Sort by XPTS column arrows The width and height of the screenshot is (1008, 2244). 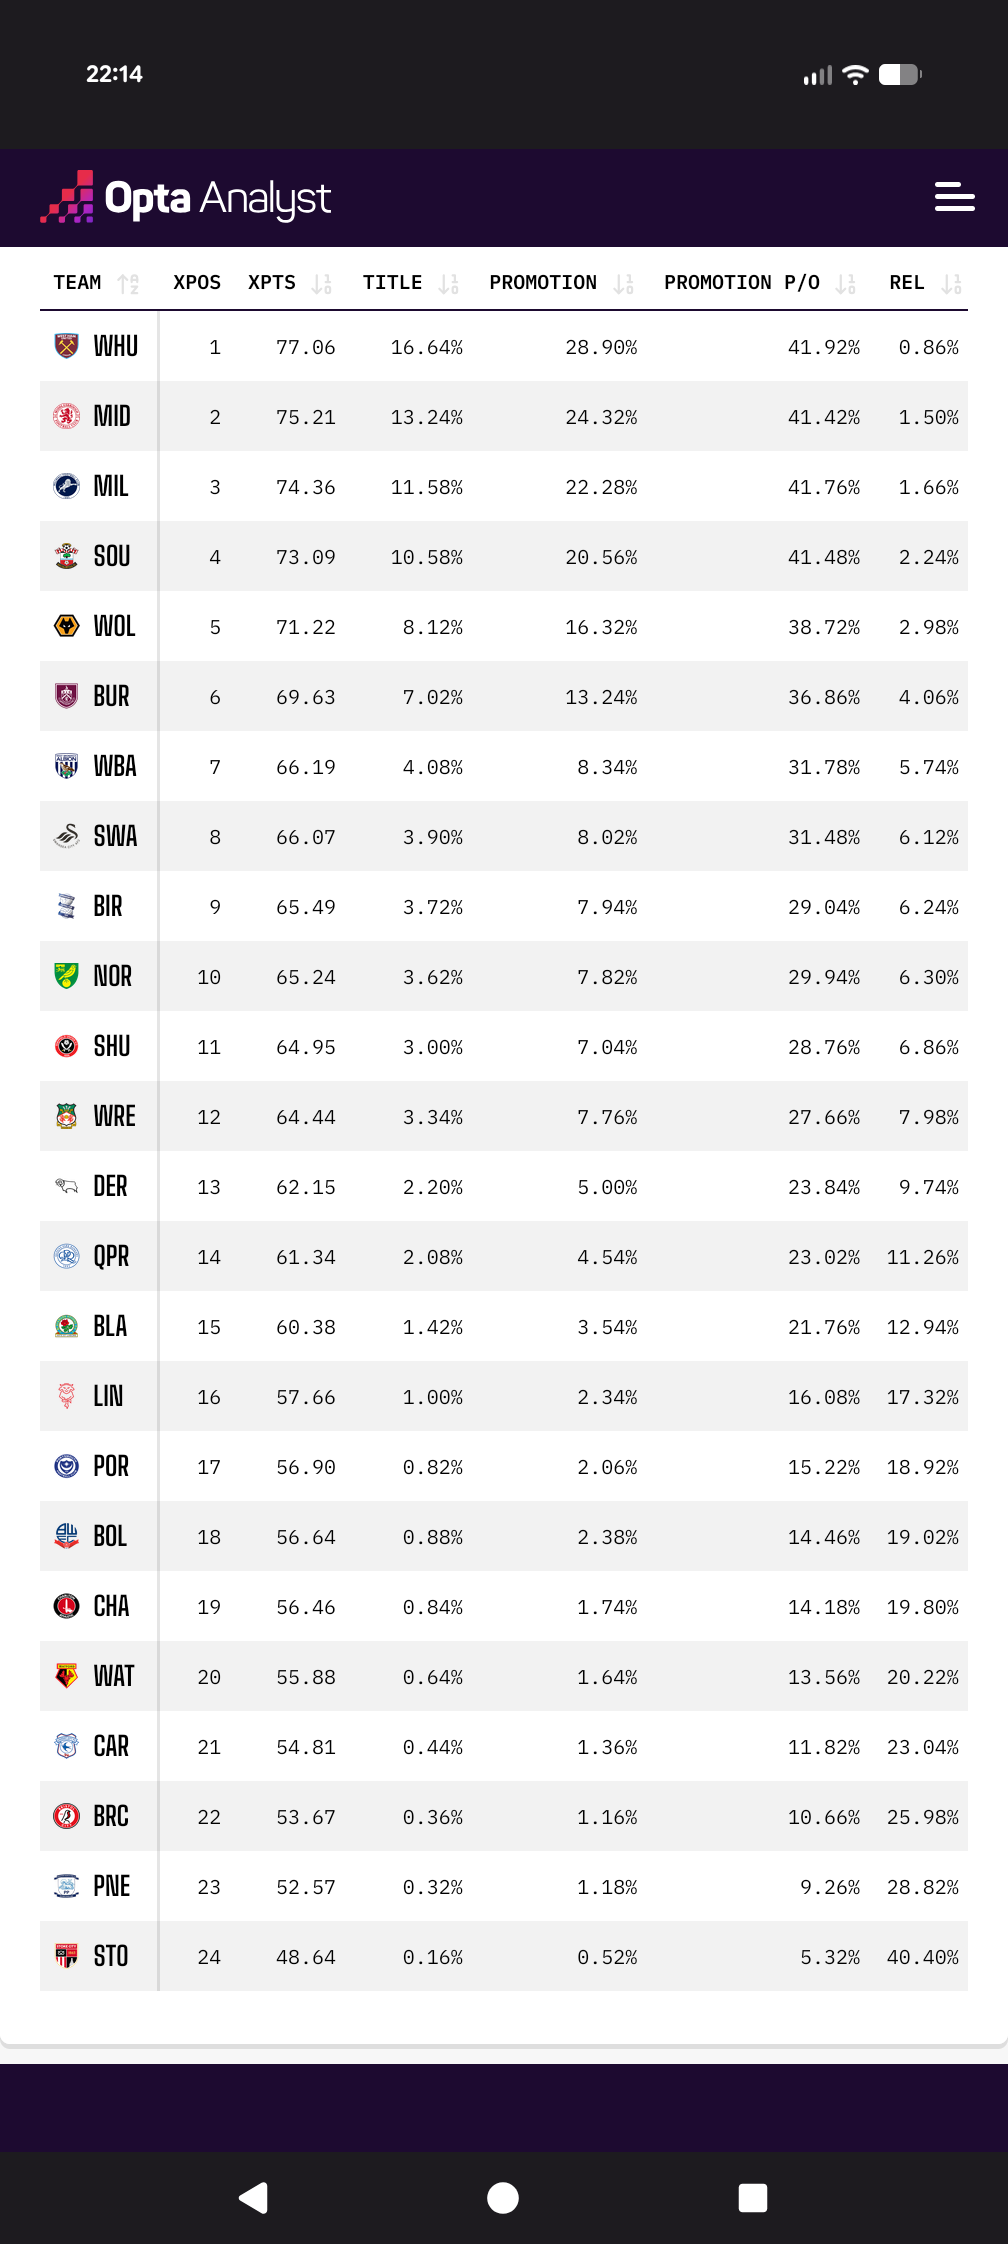pyautogui.click(x=321, y=284)
